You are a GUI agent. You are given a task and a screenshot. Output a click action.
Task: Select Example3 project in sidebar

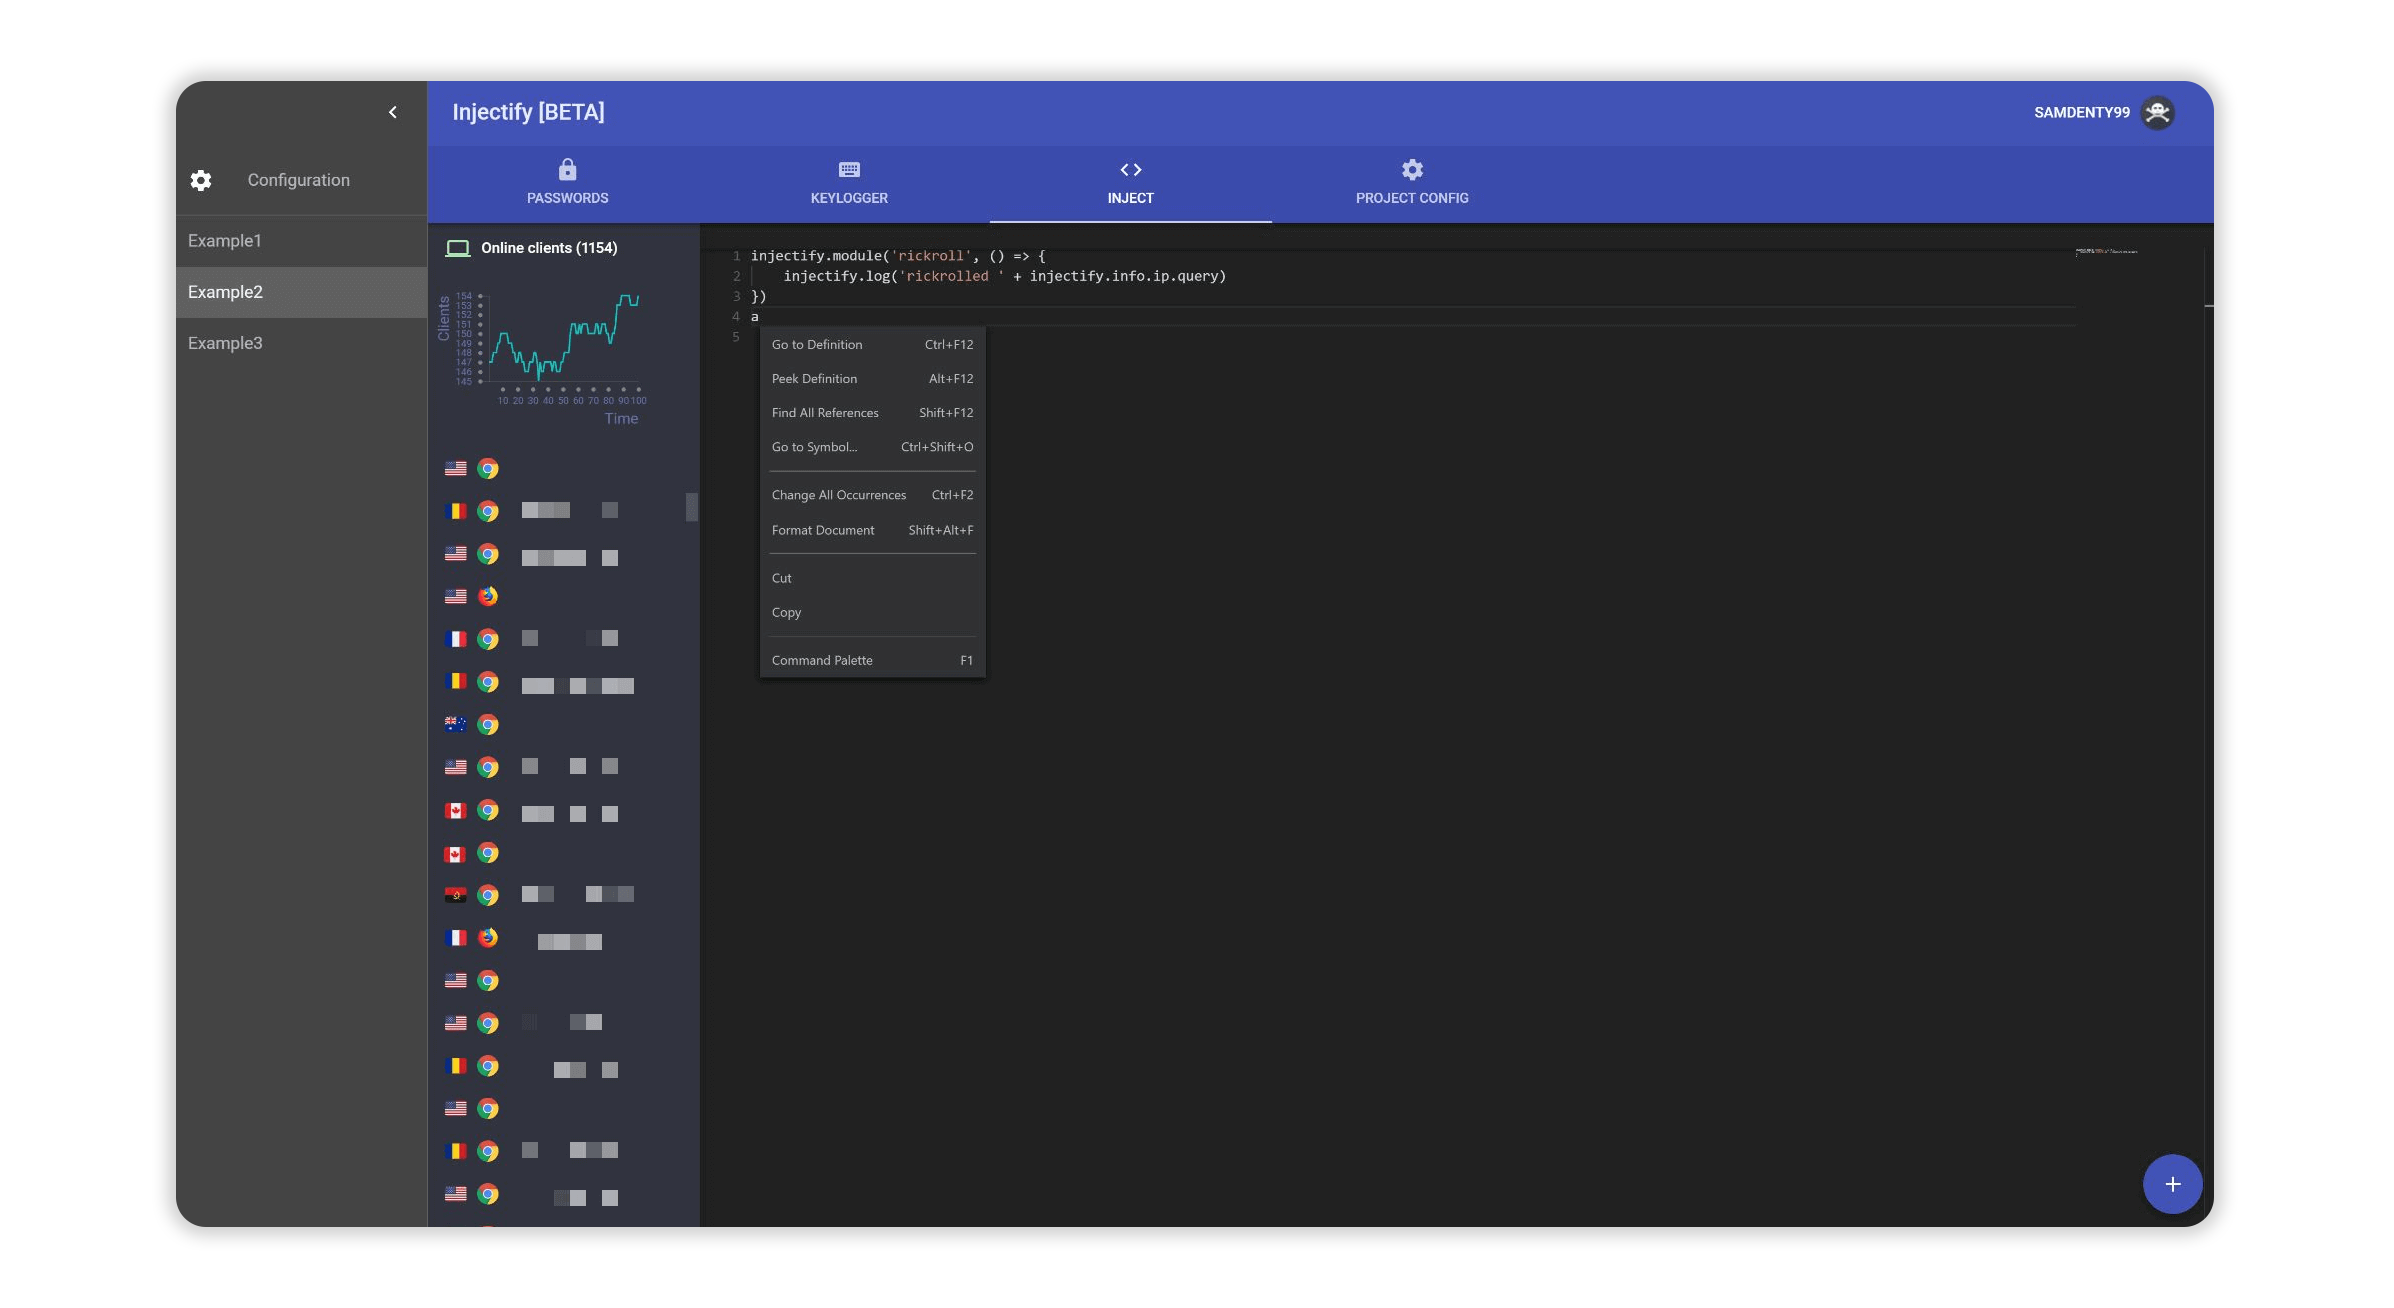225,343
